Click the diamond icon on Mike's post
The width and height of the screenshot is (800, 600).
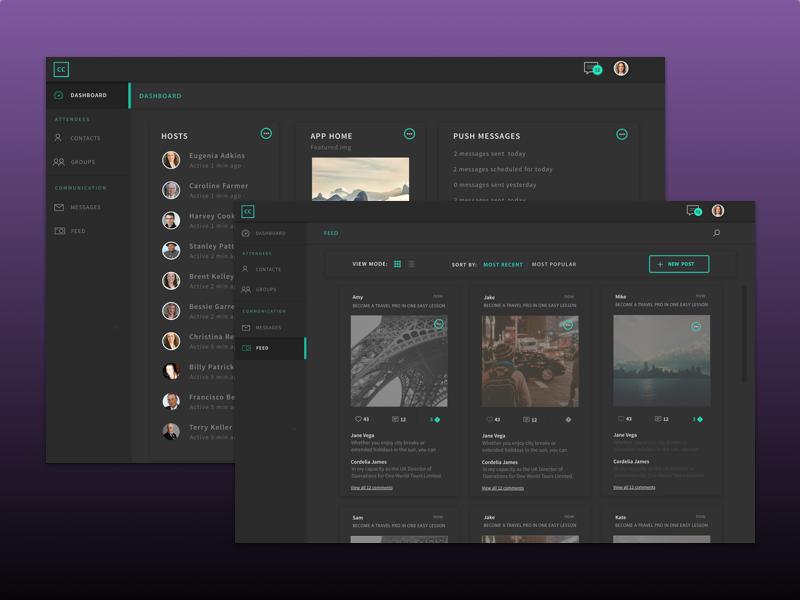[x=700, y=419]
